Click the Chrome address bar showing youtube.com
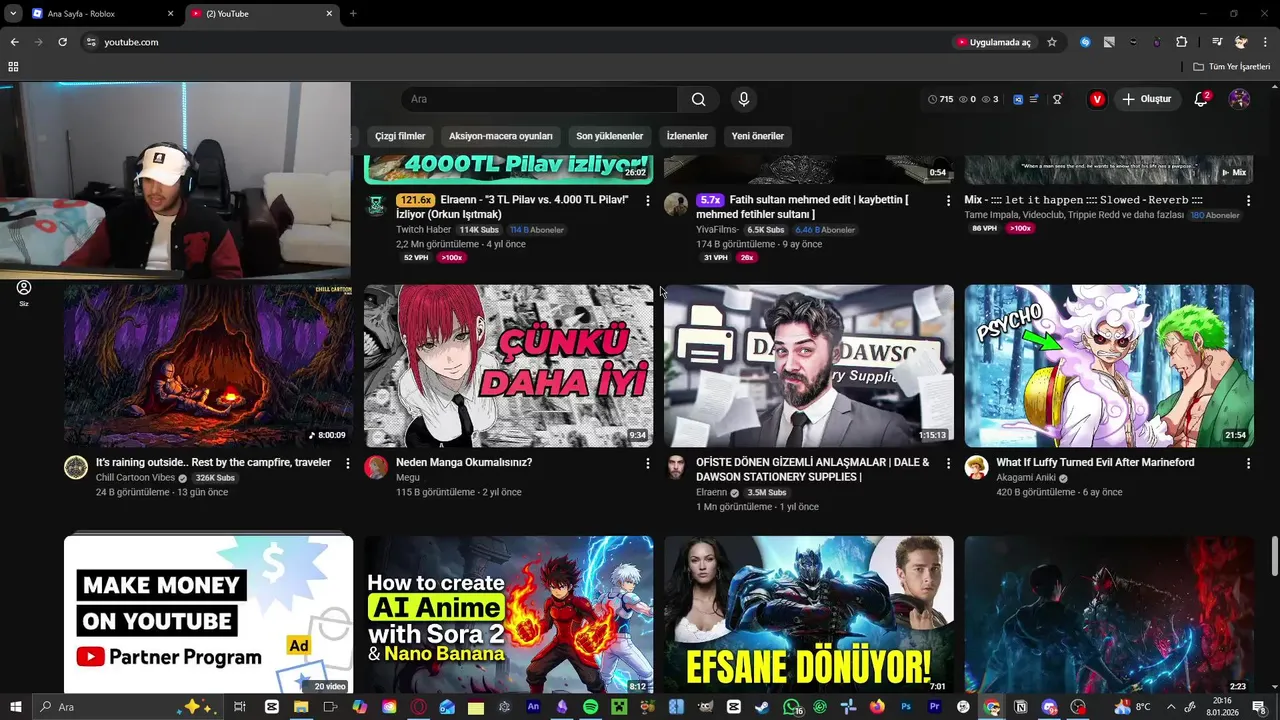This screenshot has height=720, width=1280. (510, 42)
